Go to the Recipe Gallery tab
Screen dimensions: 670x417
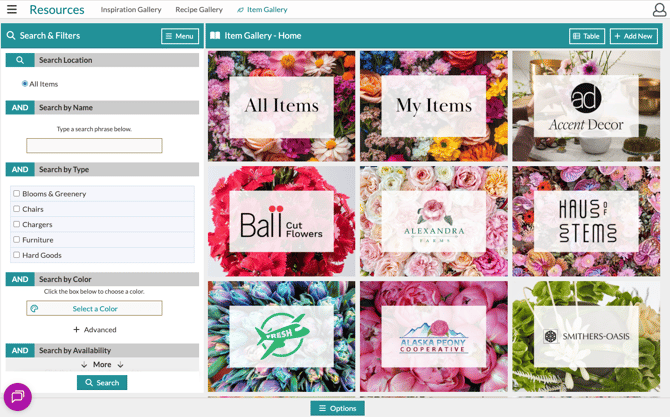pyautogui.click(x=199, y=10)
